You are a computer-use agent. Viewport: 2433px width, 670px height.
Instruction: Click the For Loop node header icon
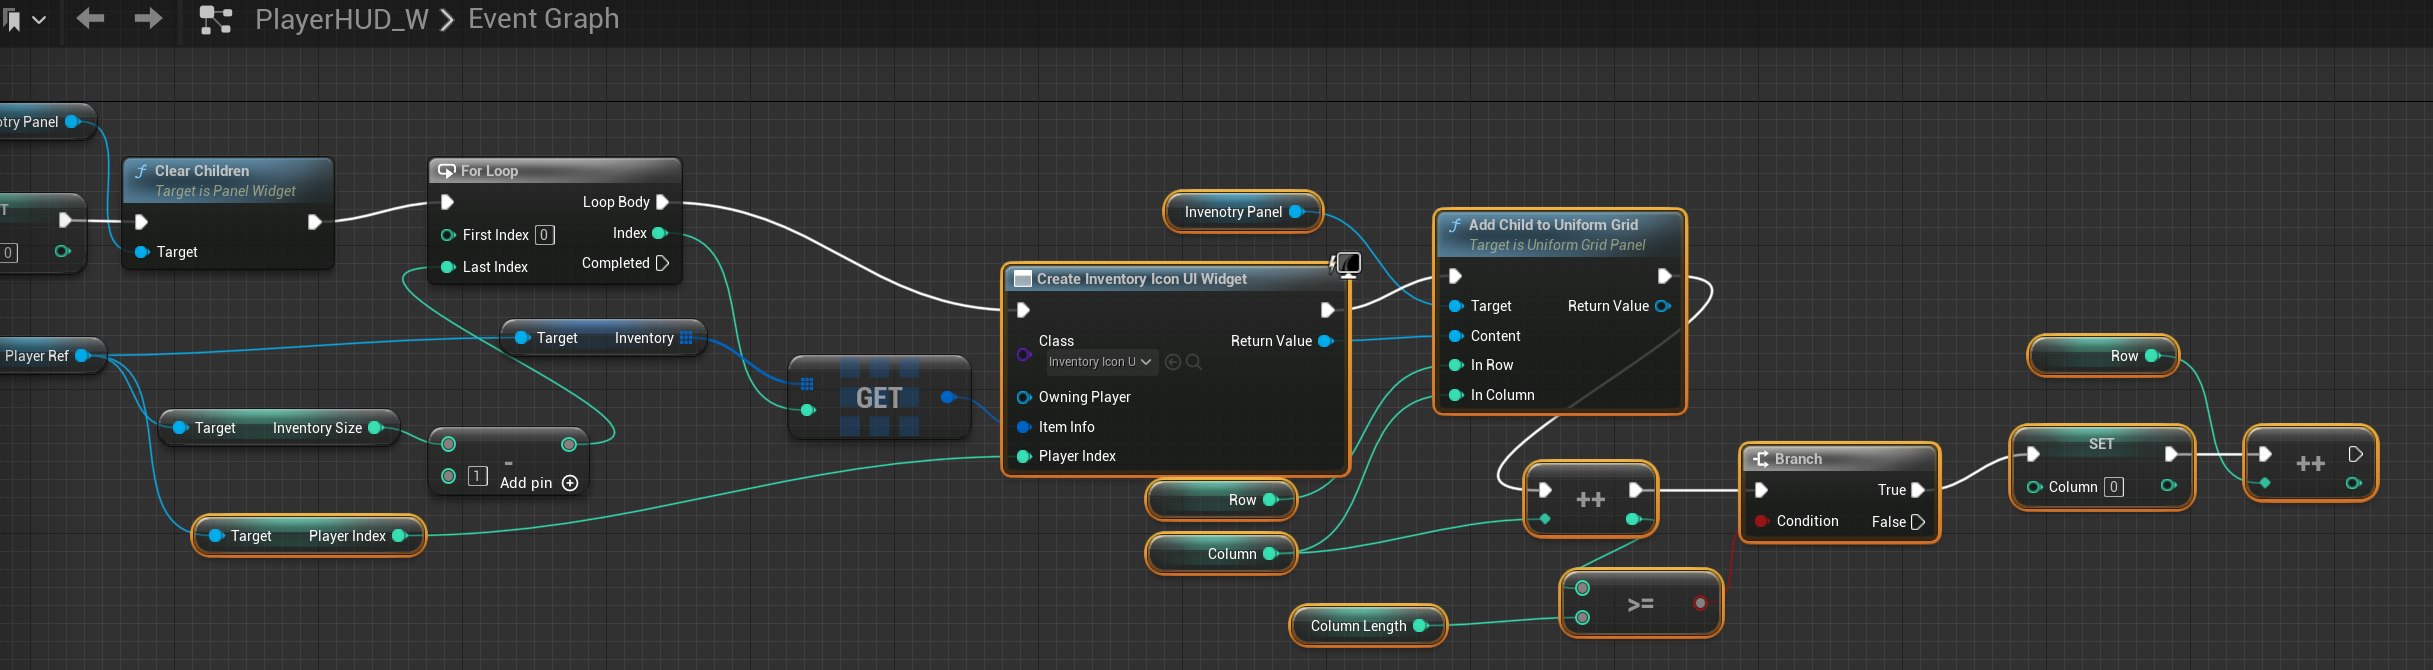(446, 171)
